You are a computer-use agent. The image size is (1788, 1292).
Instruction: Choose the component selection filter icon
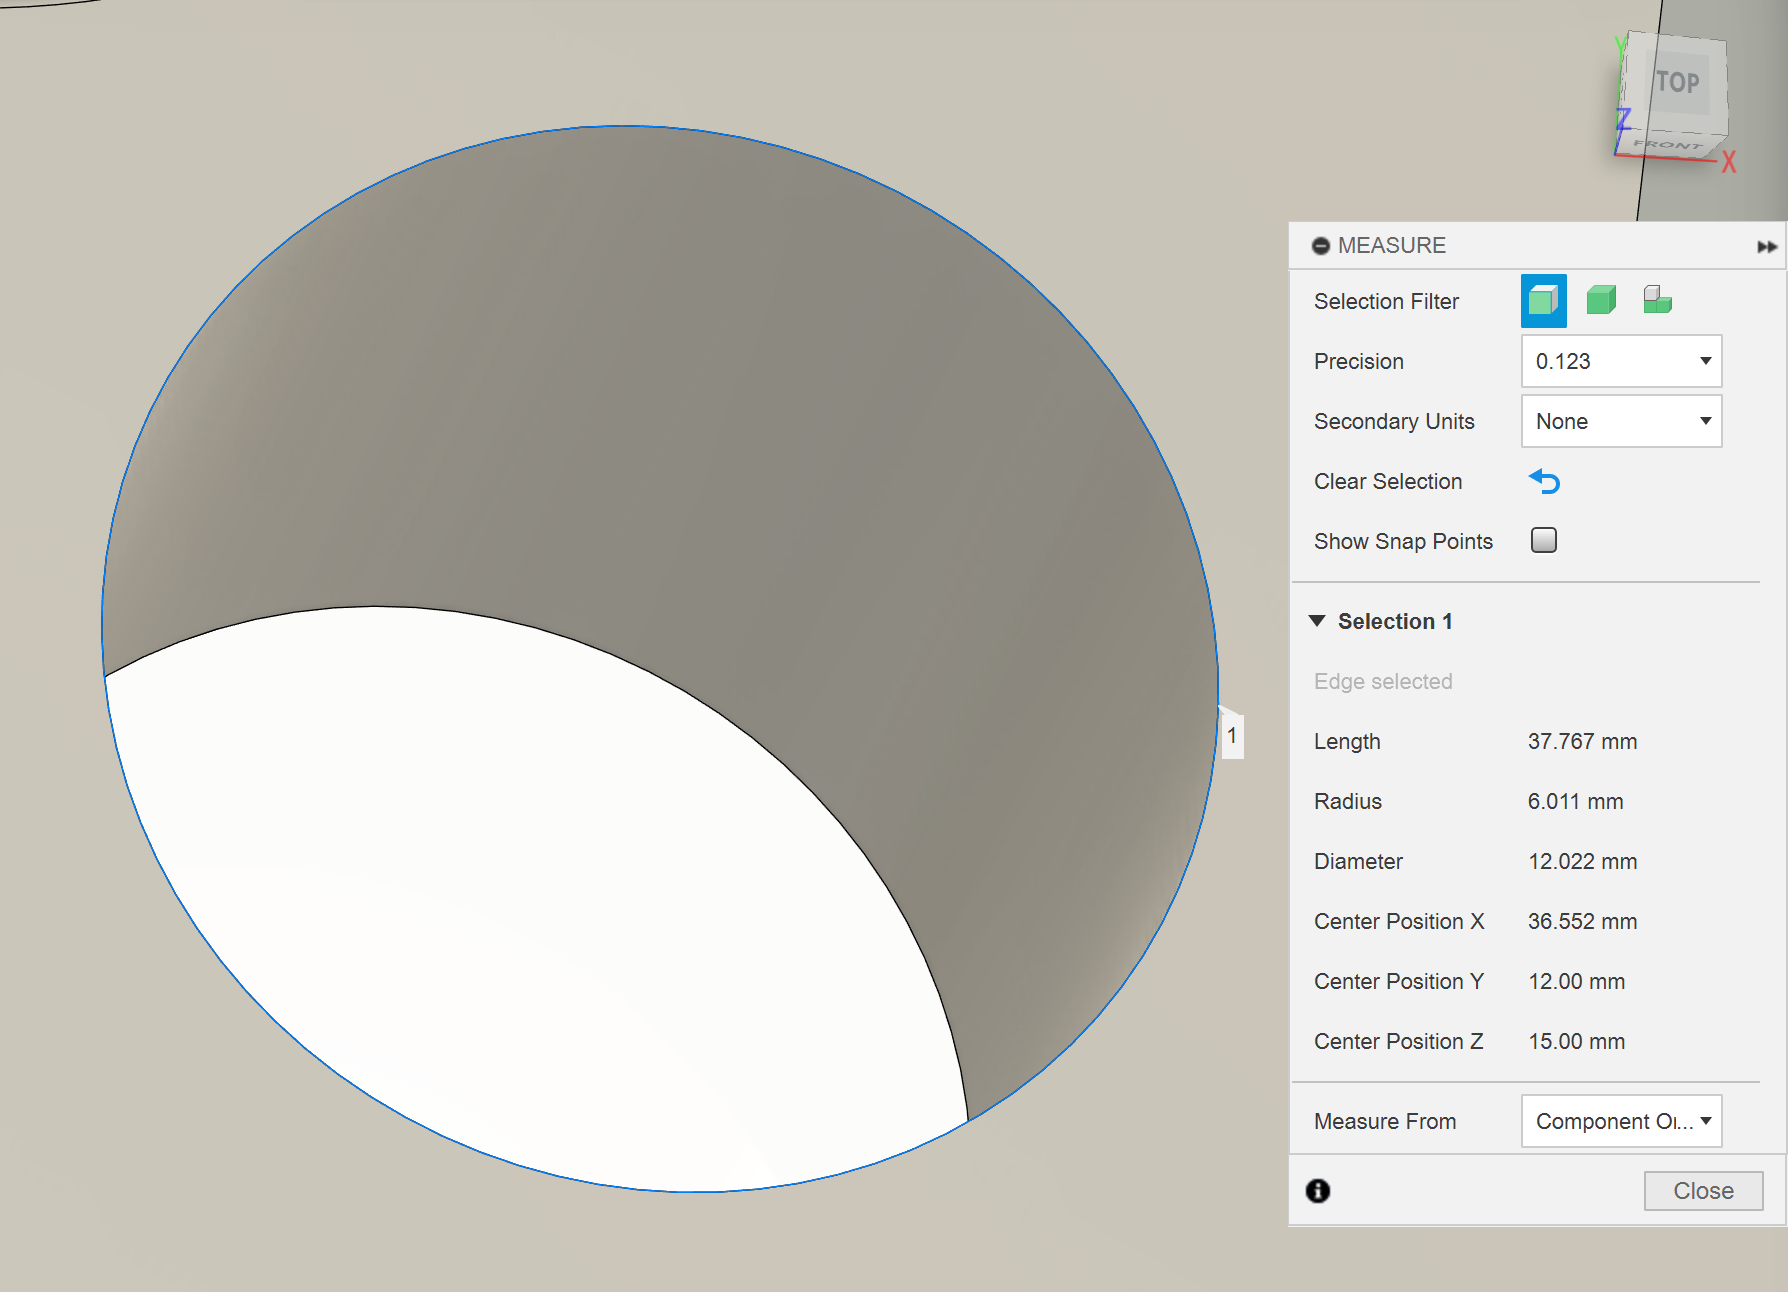click(1657, 301)
